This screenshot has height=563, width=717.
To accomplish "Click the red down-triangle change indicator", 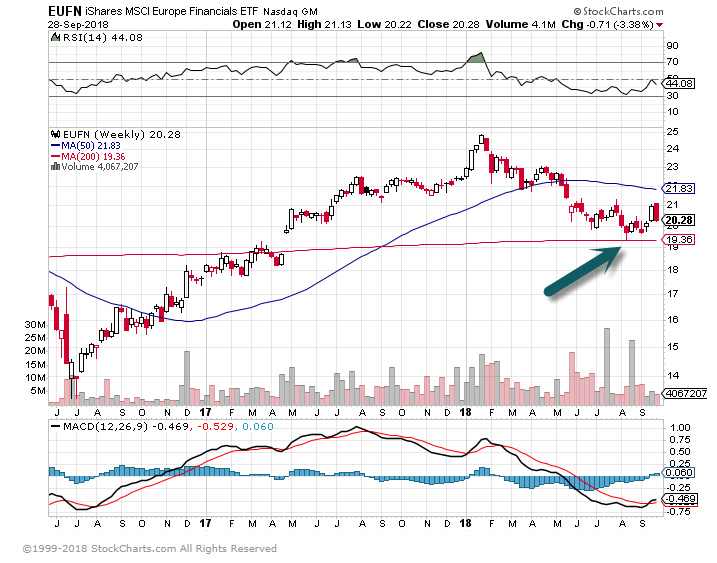I will 659,25.
